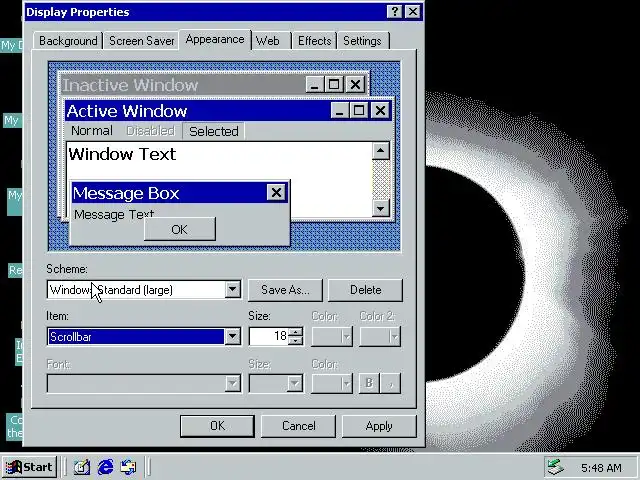Click the system tray network icon

point(556,467)
